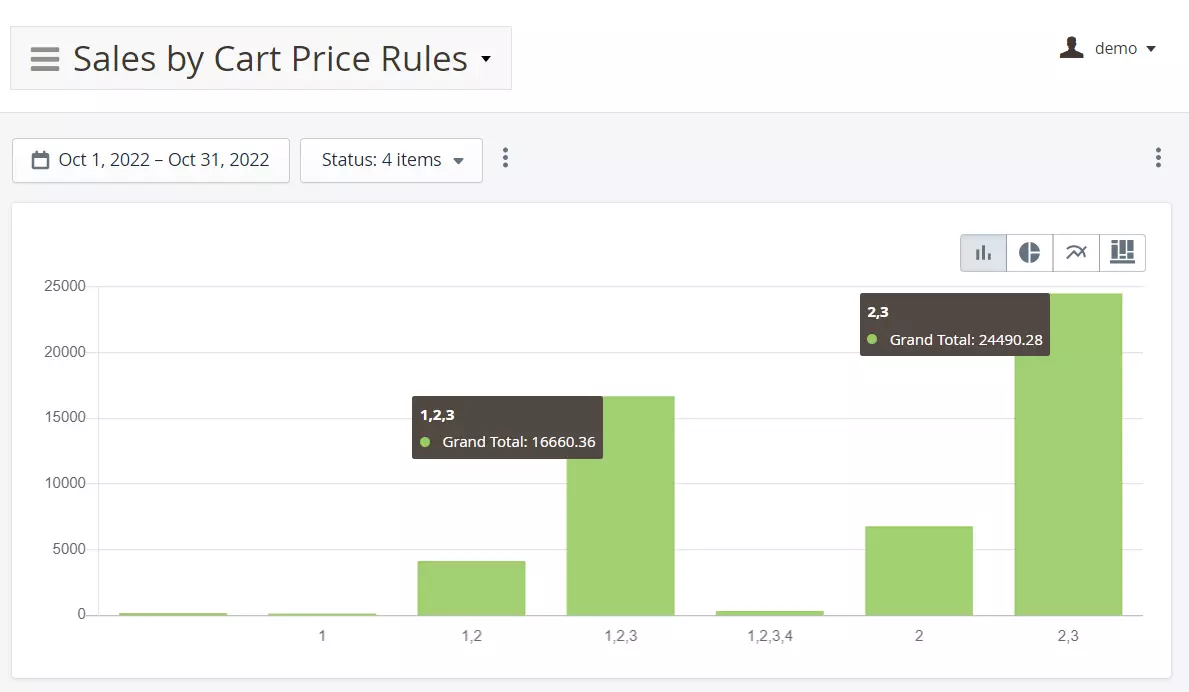The height and width of the screenshot is (692, 1189).
Task: Click the green dot in the 1,2,3 tooltip
Action: 425,442
